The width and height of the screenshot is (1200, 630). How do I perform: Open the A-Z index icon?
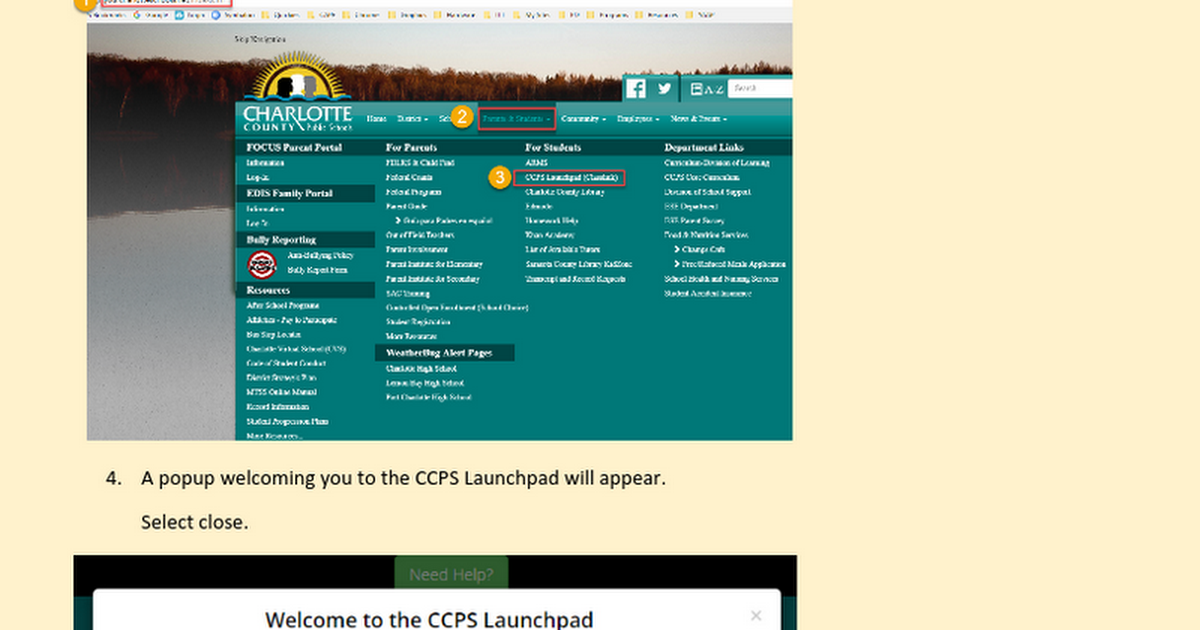point(706,89)
